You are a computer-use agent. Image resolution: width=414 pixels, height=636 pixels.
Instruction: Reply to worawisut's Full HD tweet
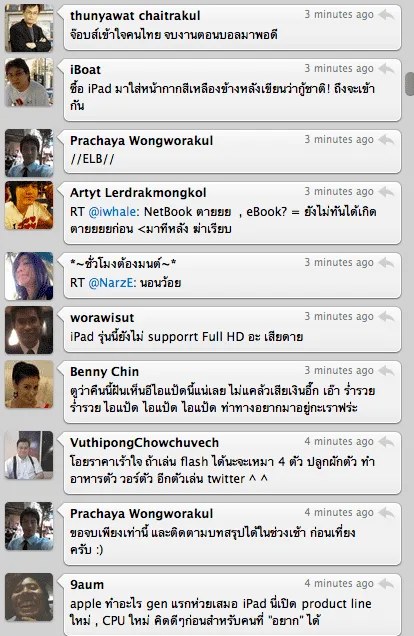tap(386, 317)
